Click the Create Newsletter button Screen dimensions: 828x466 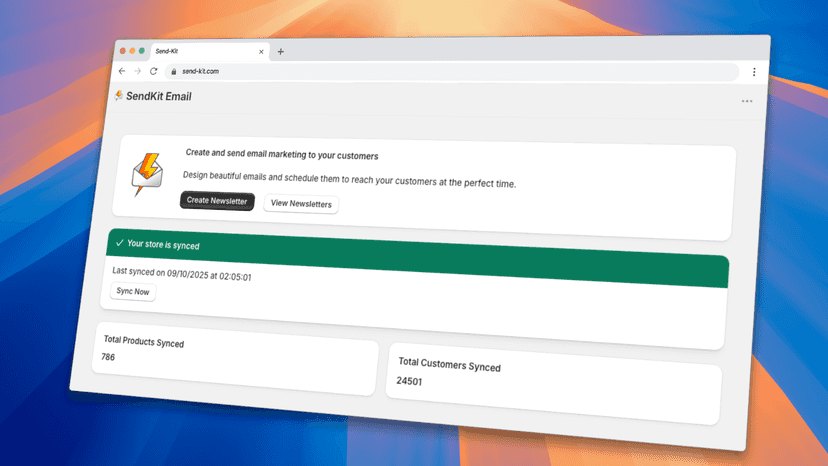[x=217, y=201]
